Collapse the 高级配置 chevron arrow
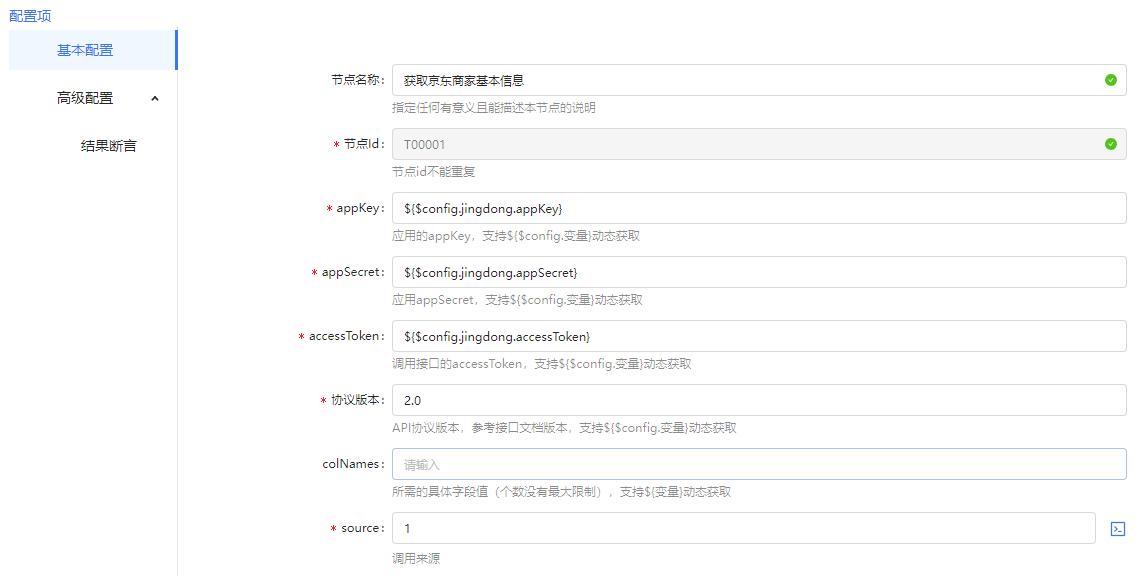1147x576 pixels. (x=154, y=98)
